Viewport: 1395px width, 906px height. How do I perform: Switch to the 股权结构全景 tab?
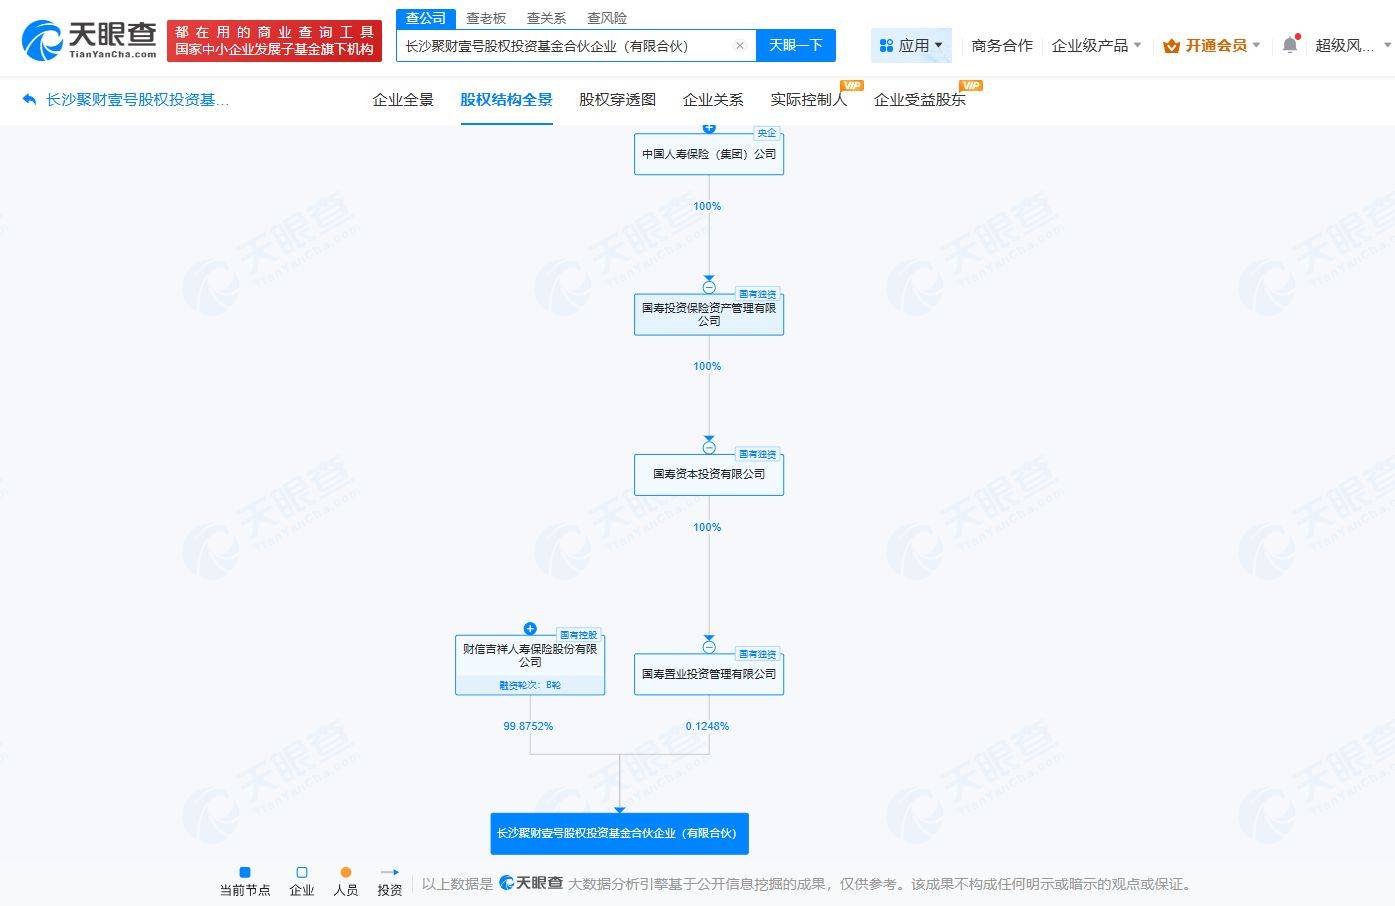pos(506,100)
